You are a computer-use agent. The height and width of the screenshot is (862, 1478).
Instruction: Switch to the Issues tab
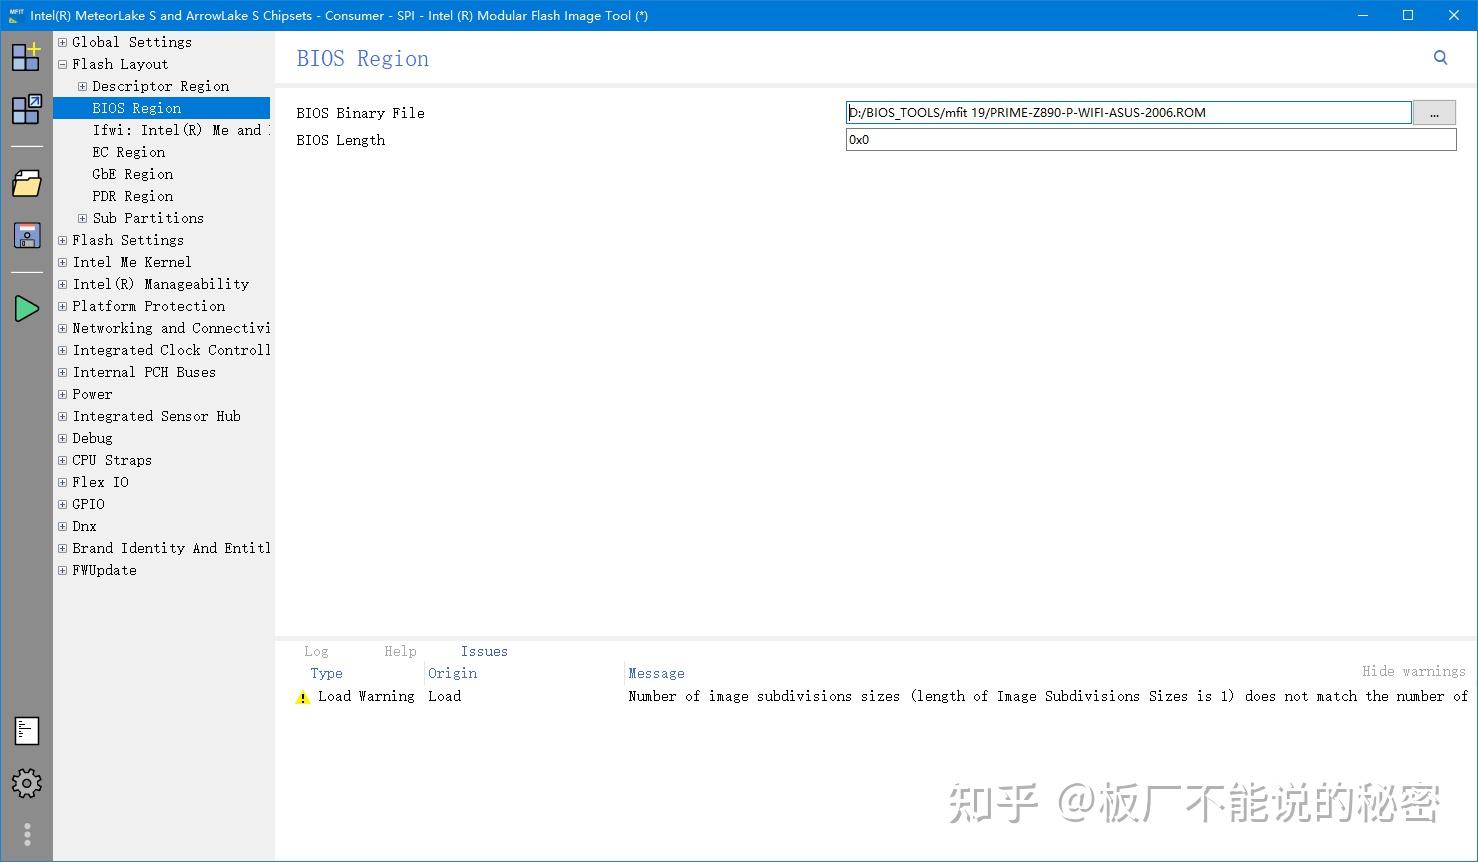click(x=484, y=651)
